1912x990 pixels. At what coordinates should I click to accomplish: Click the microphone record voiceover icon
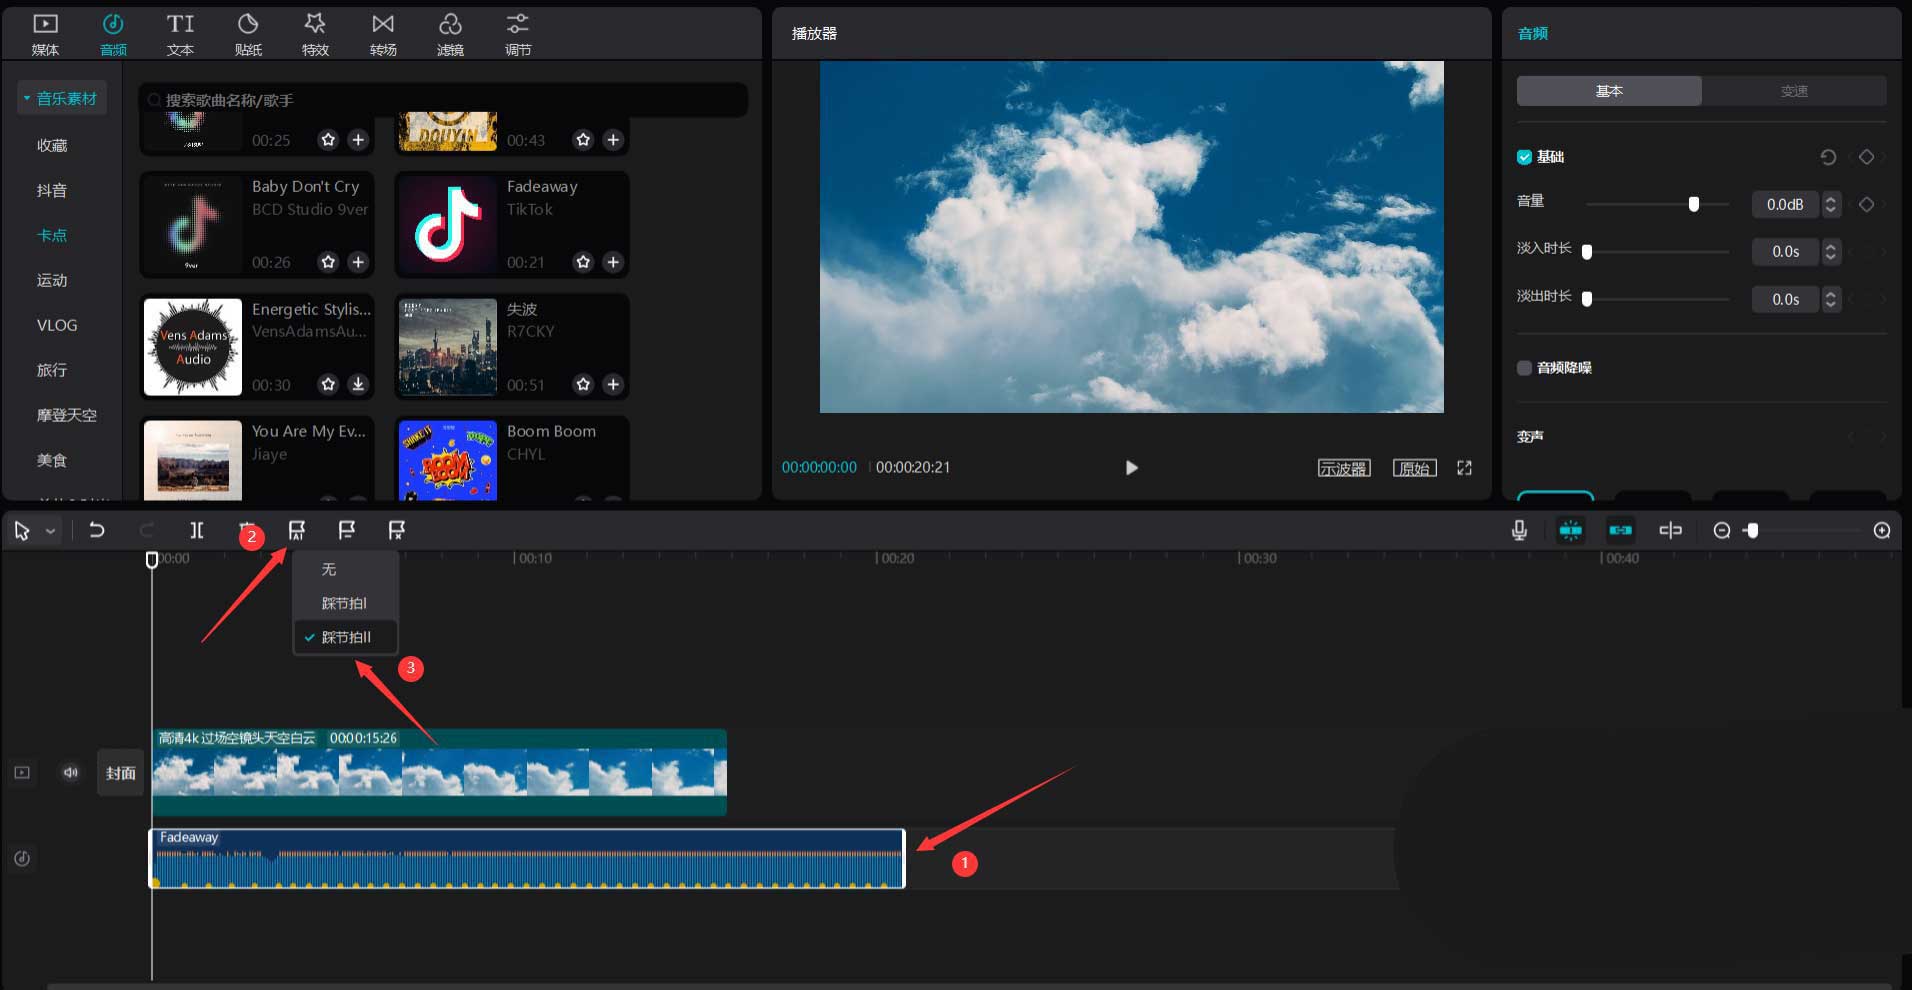(x=1519, y=530)
